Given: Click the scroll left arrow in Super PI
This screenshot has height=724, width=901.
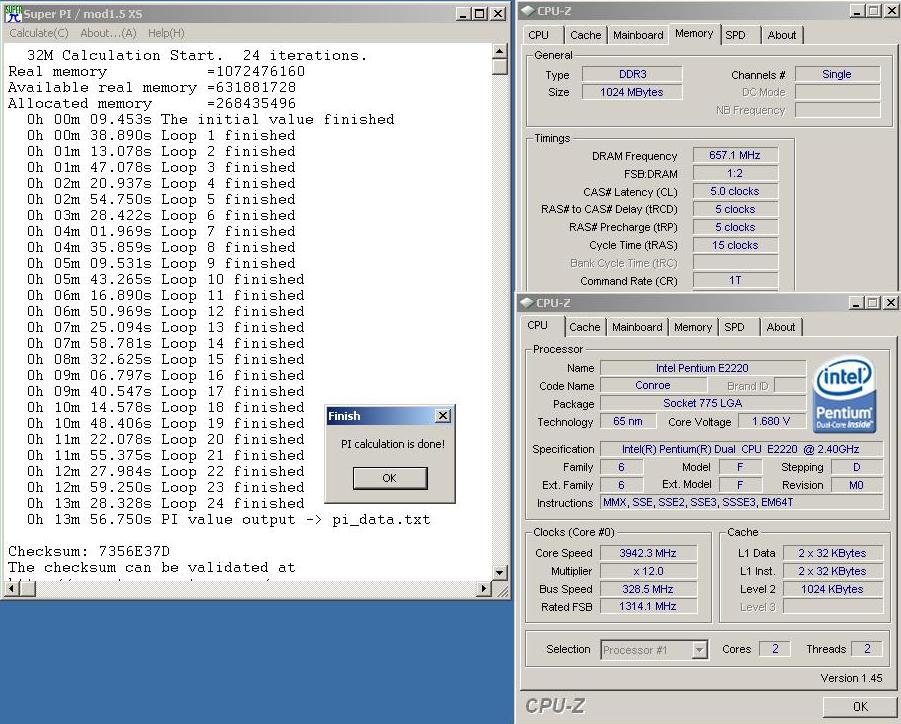Looking at the screenshot, I should tap(12, 588).
